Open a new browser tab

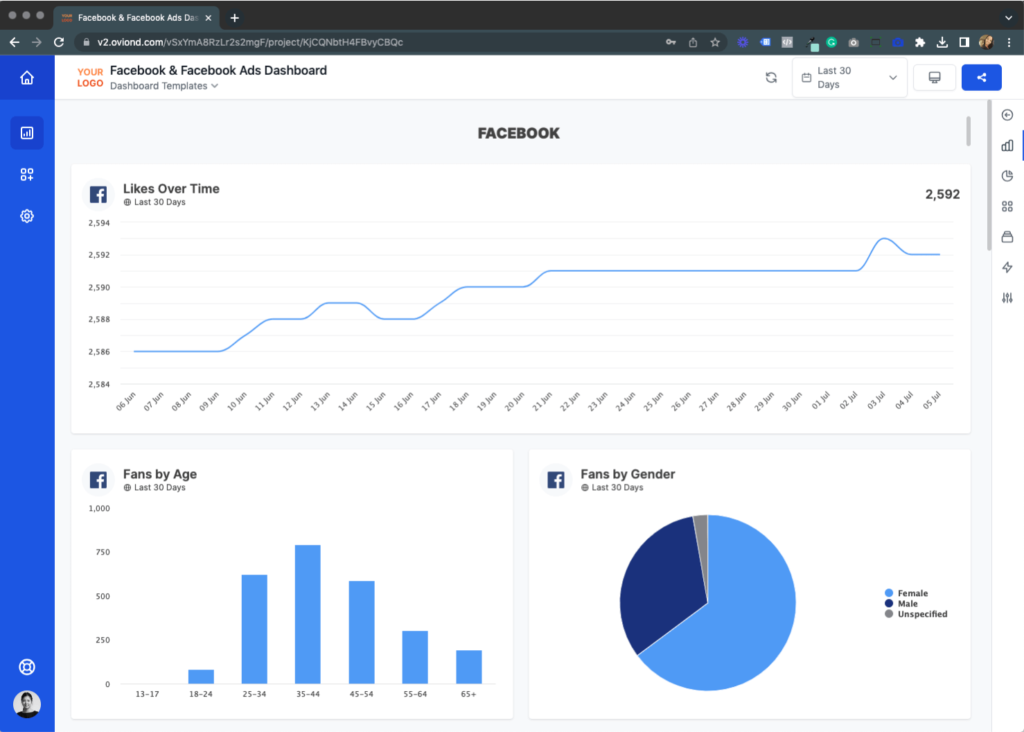[x=234, y=18]
